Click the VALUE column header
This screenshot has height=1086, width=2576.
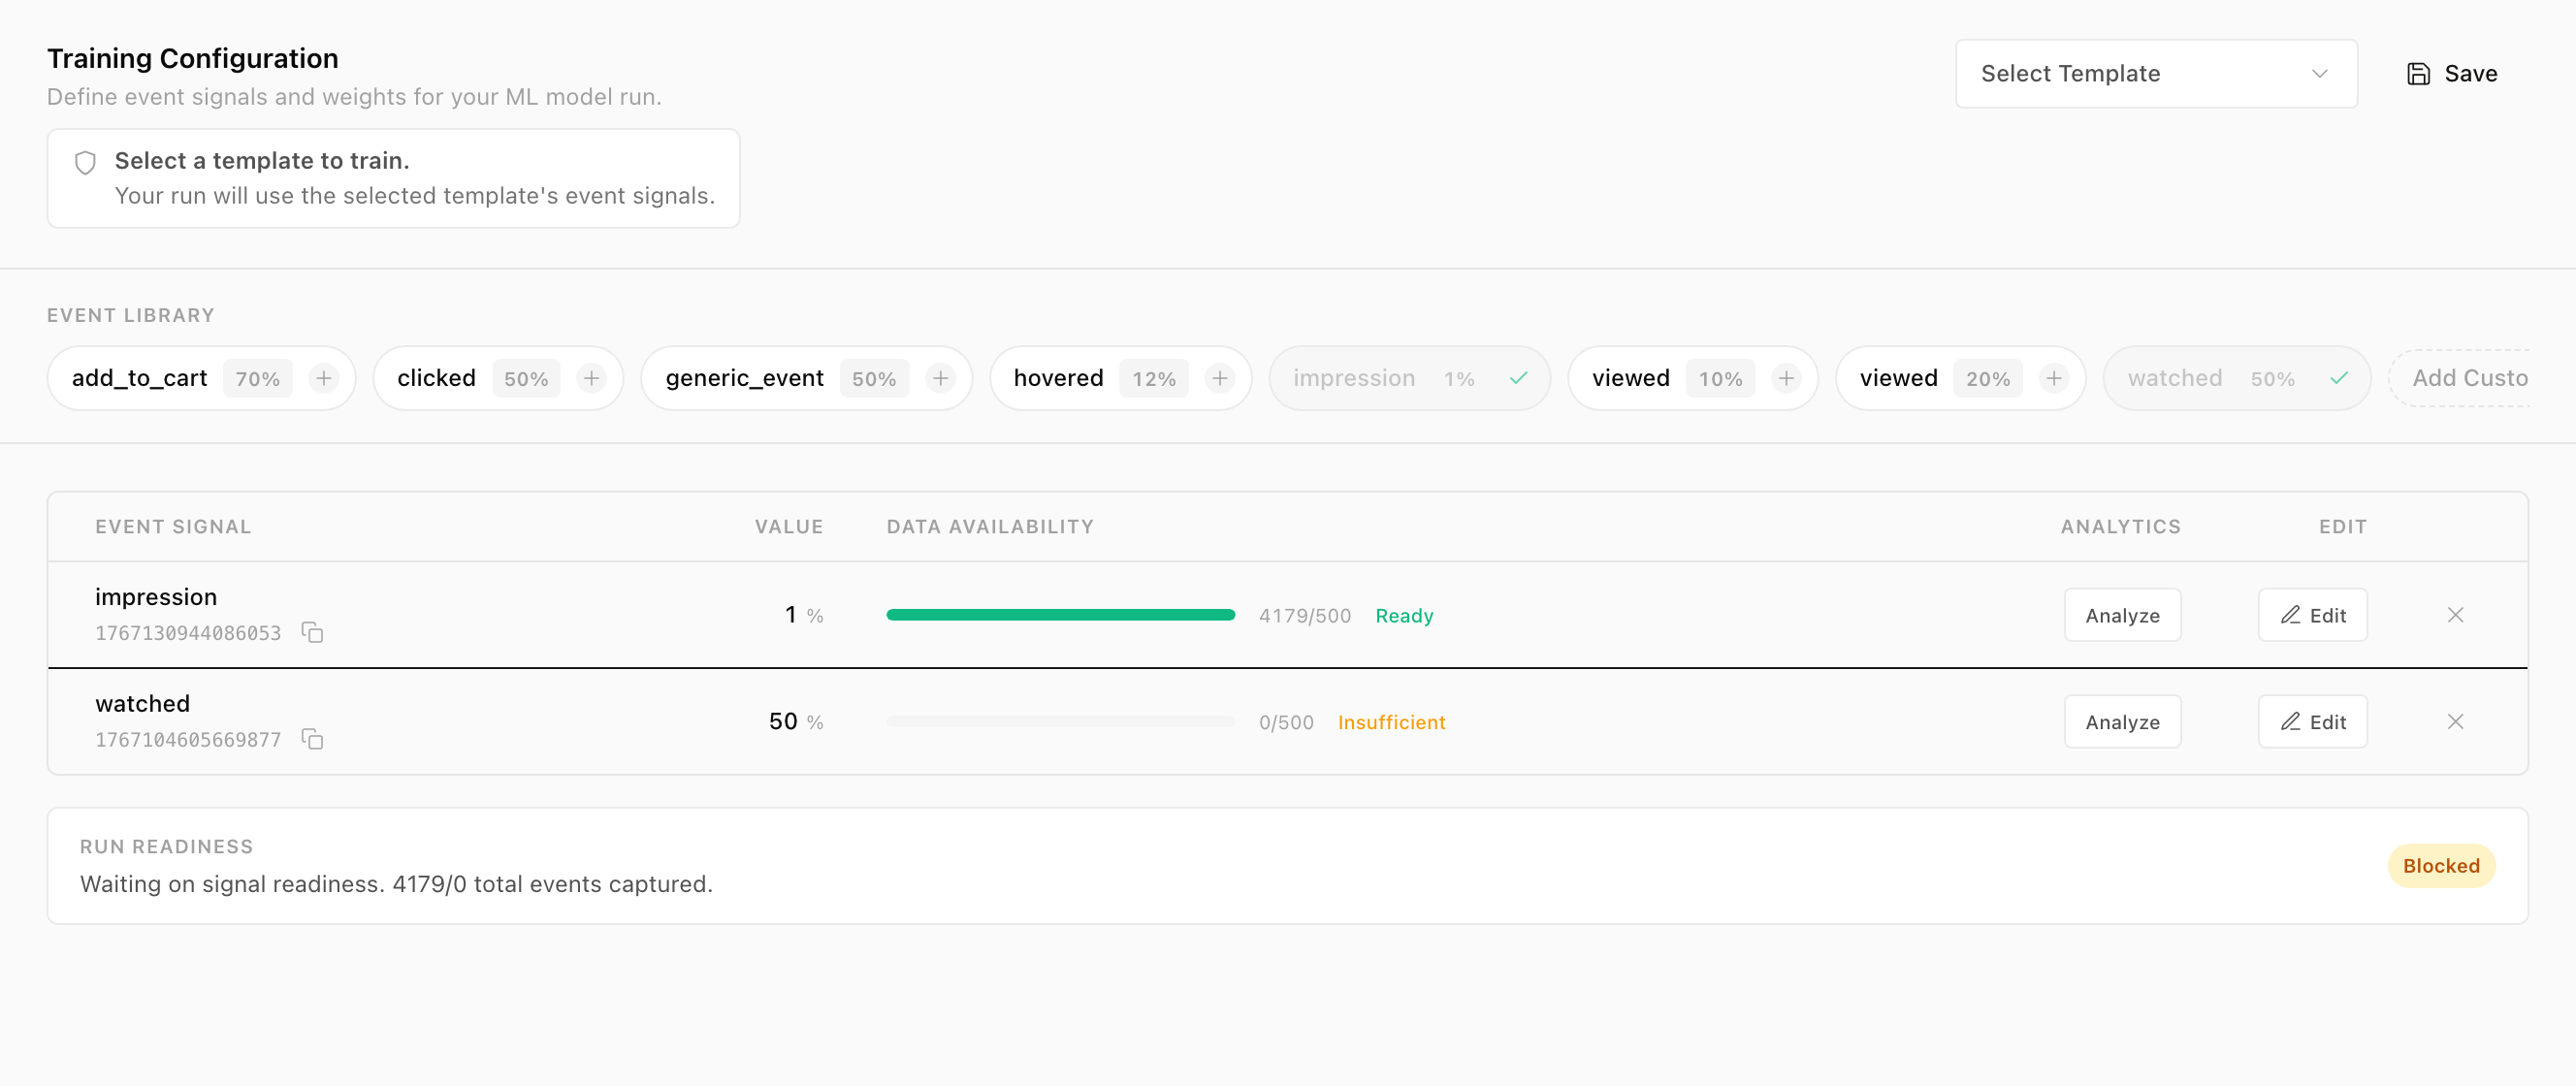coord(789,528)
